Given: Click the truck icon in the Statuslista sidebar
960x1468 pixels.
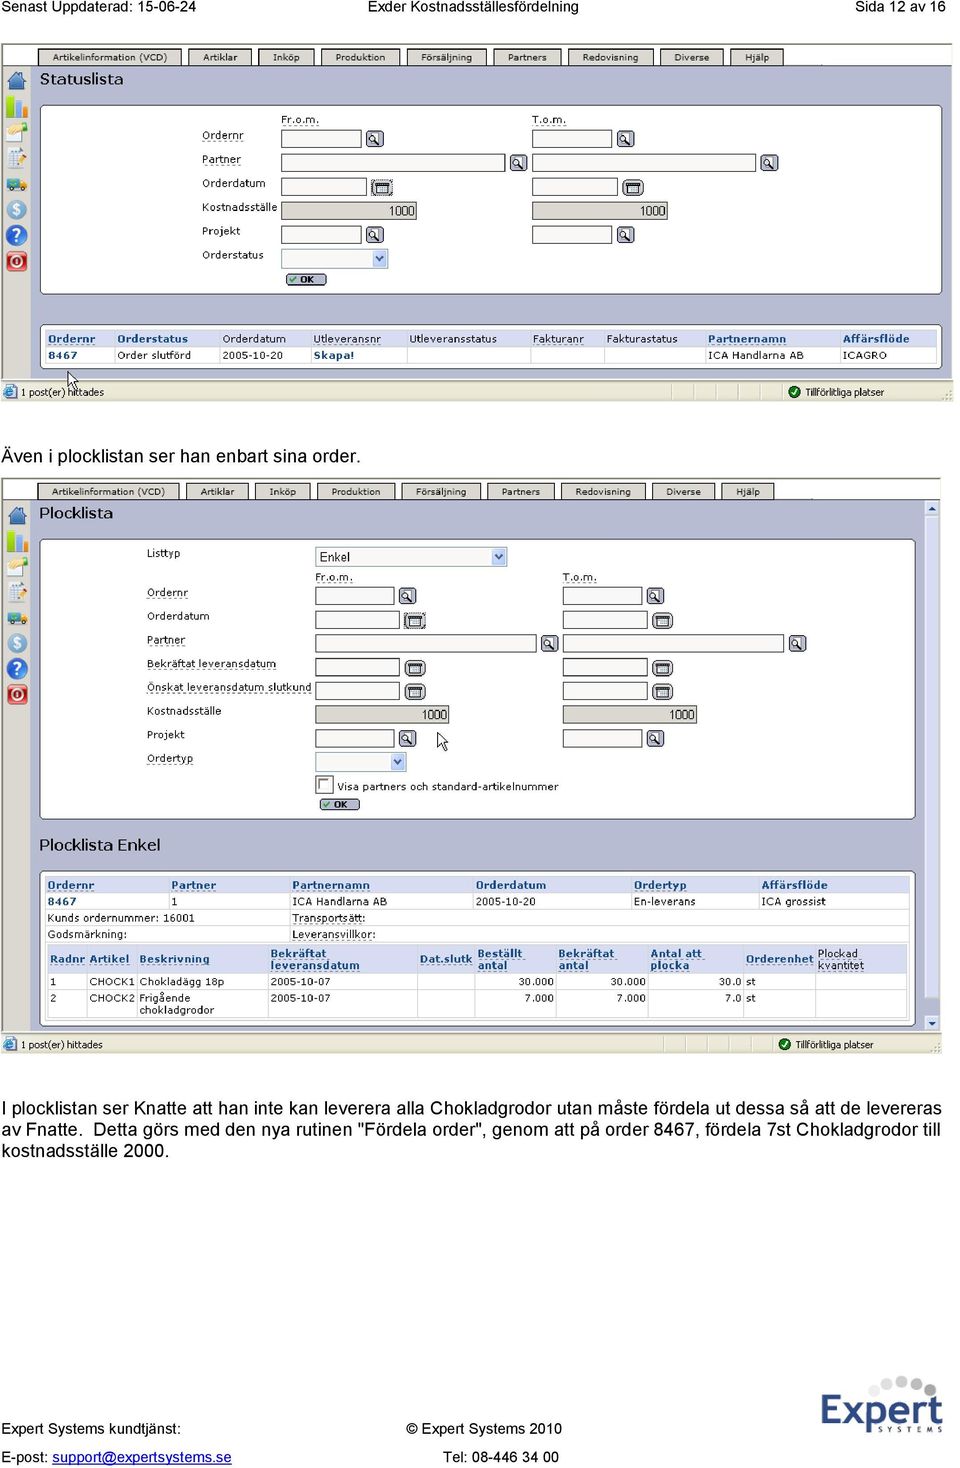Looking at the screenshot, I should 17,185.
